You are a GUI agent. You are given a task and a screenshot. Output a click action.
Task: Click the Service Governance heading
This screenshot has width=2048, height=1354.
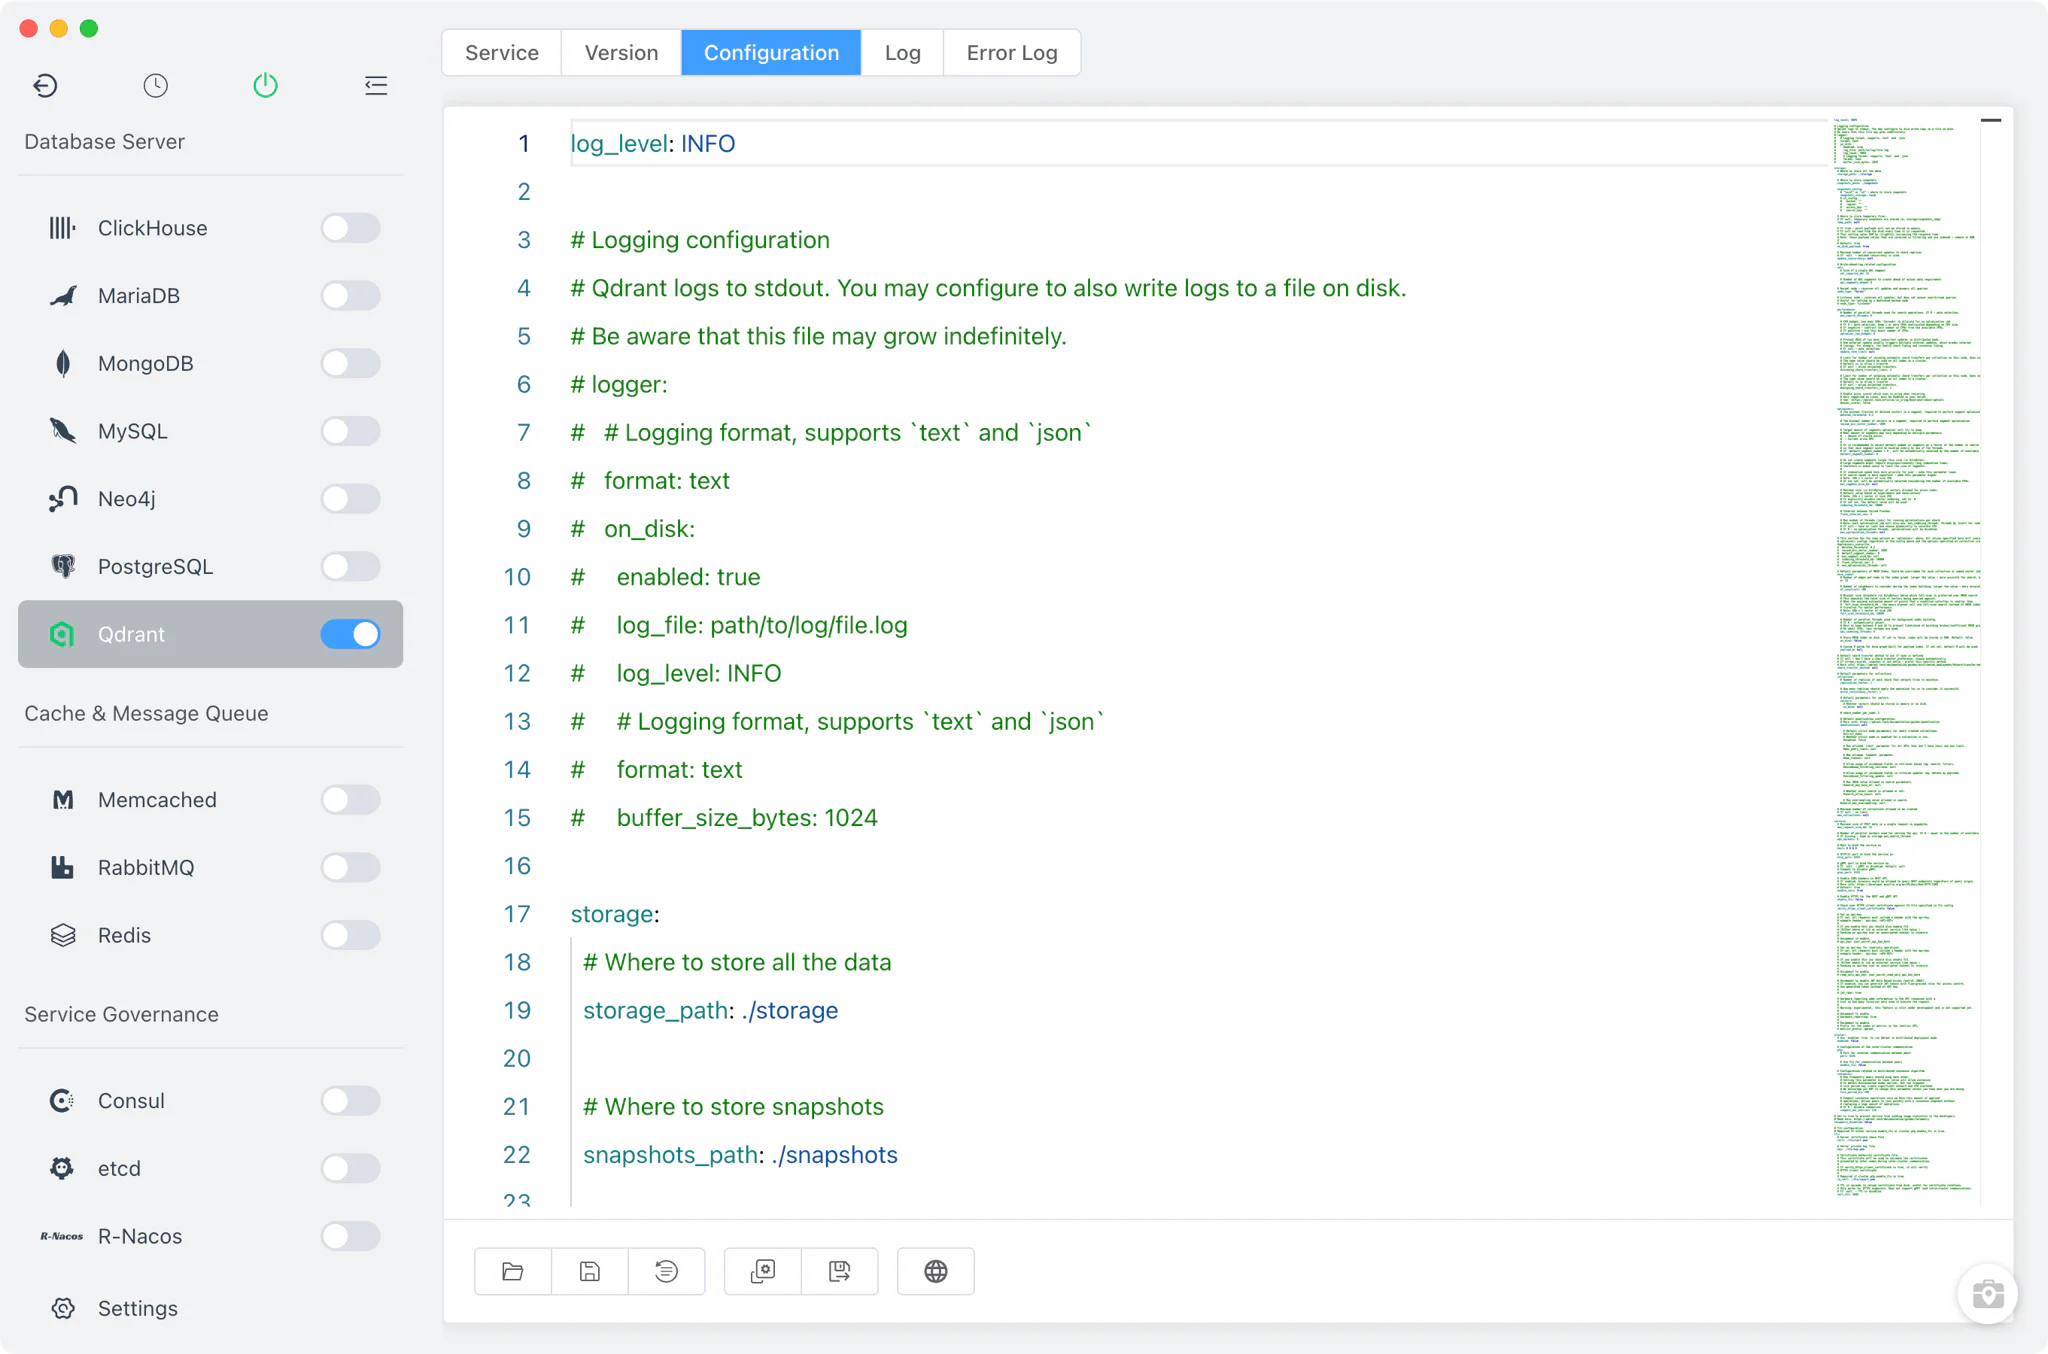(x=121, y=1015)
